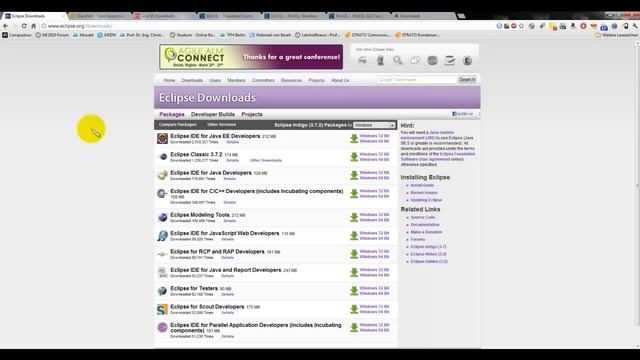Open the Resources navigation menu item
The width and height of the screenshot is (640, 360).
(291, 80)
